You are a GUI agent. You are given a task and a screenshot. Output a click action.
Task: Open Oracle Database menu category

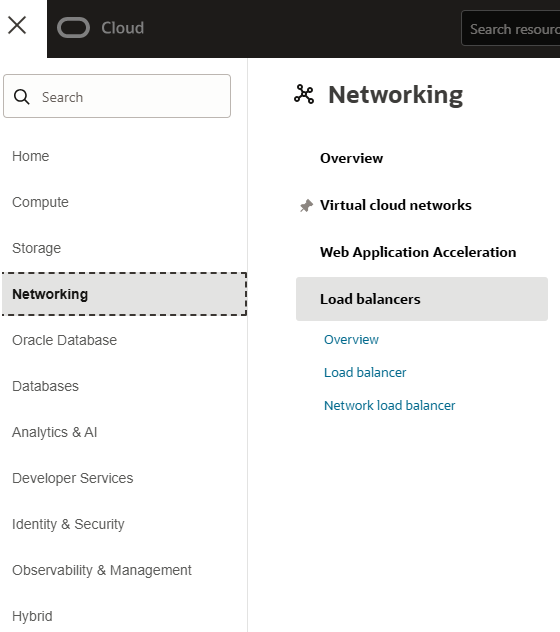(x=65, y=340)
